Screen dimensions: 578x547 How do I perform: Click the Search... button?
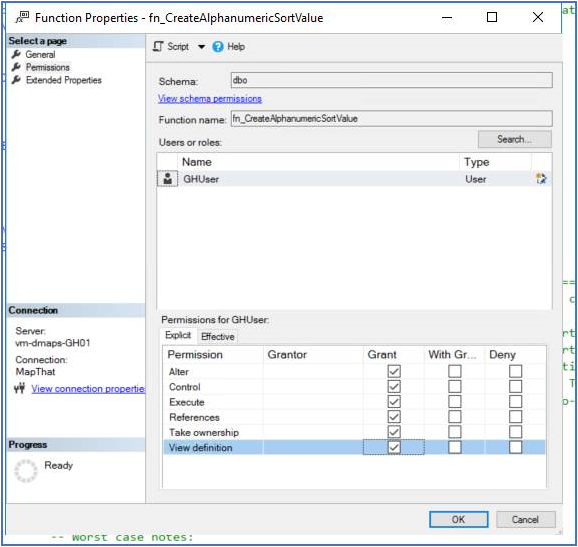(x=515, y=139)
